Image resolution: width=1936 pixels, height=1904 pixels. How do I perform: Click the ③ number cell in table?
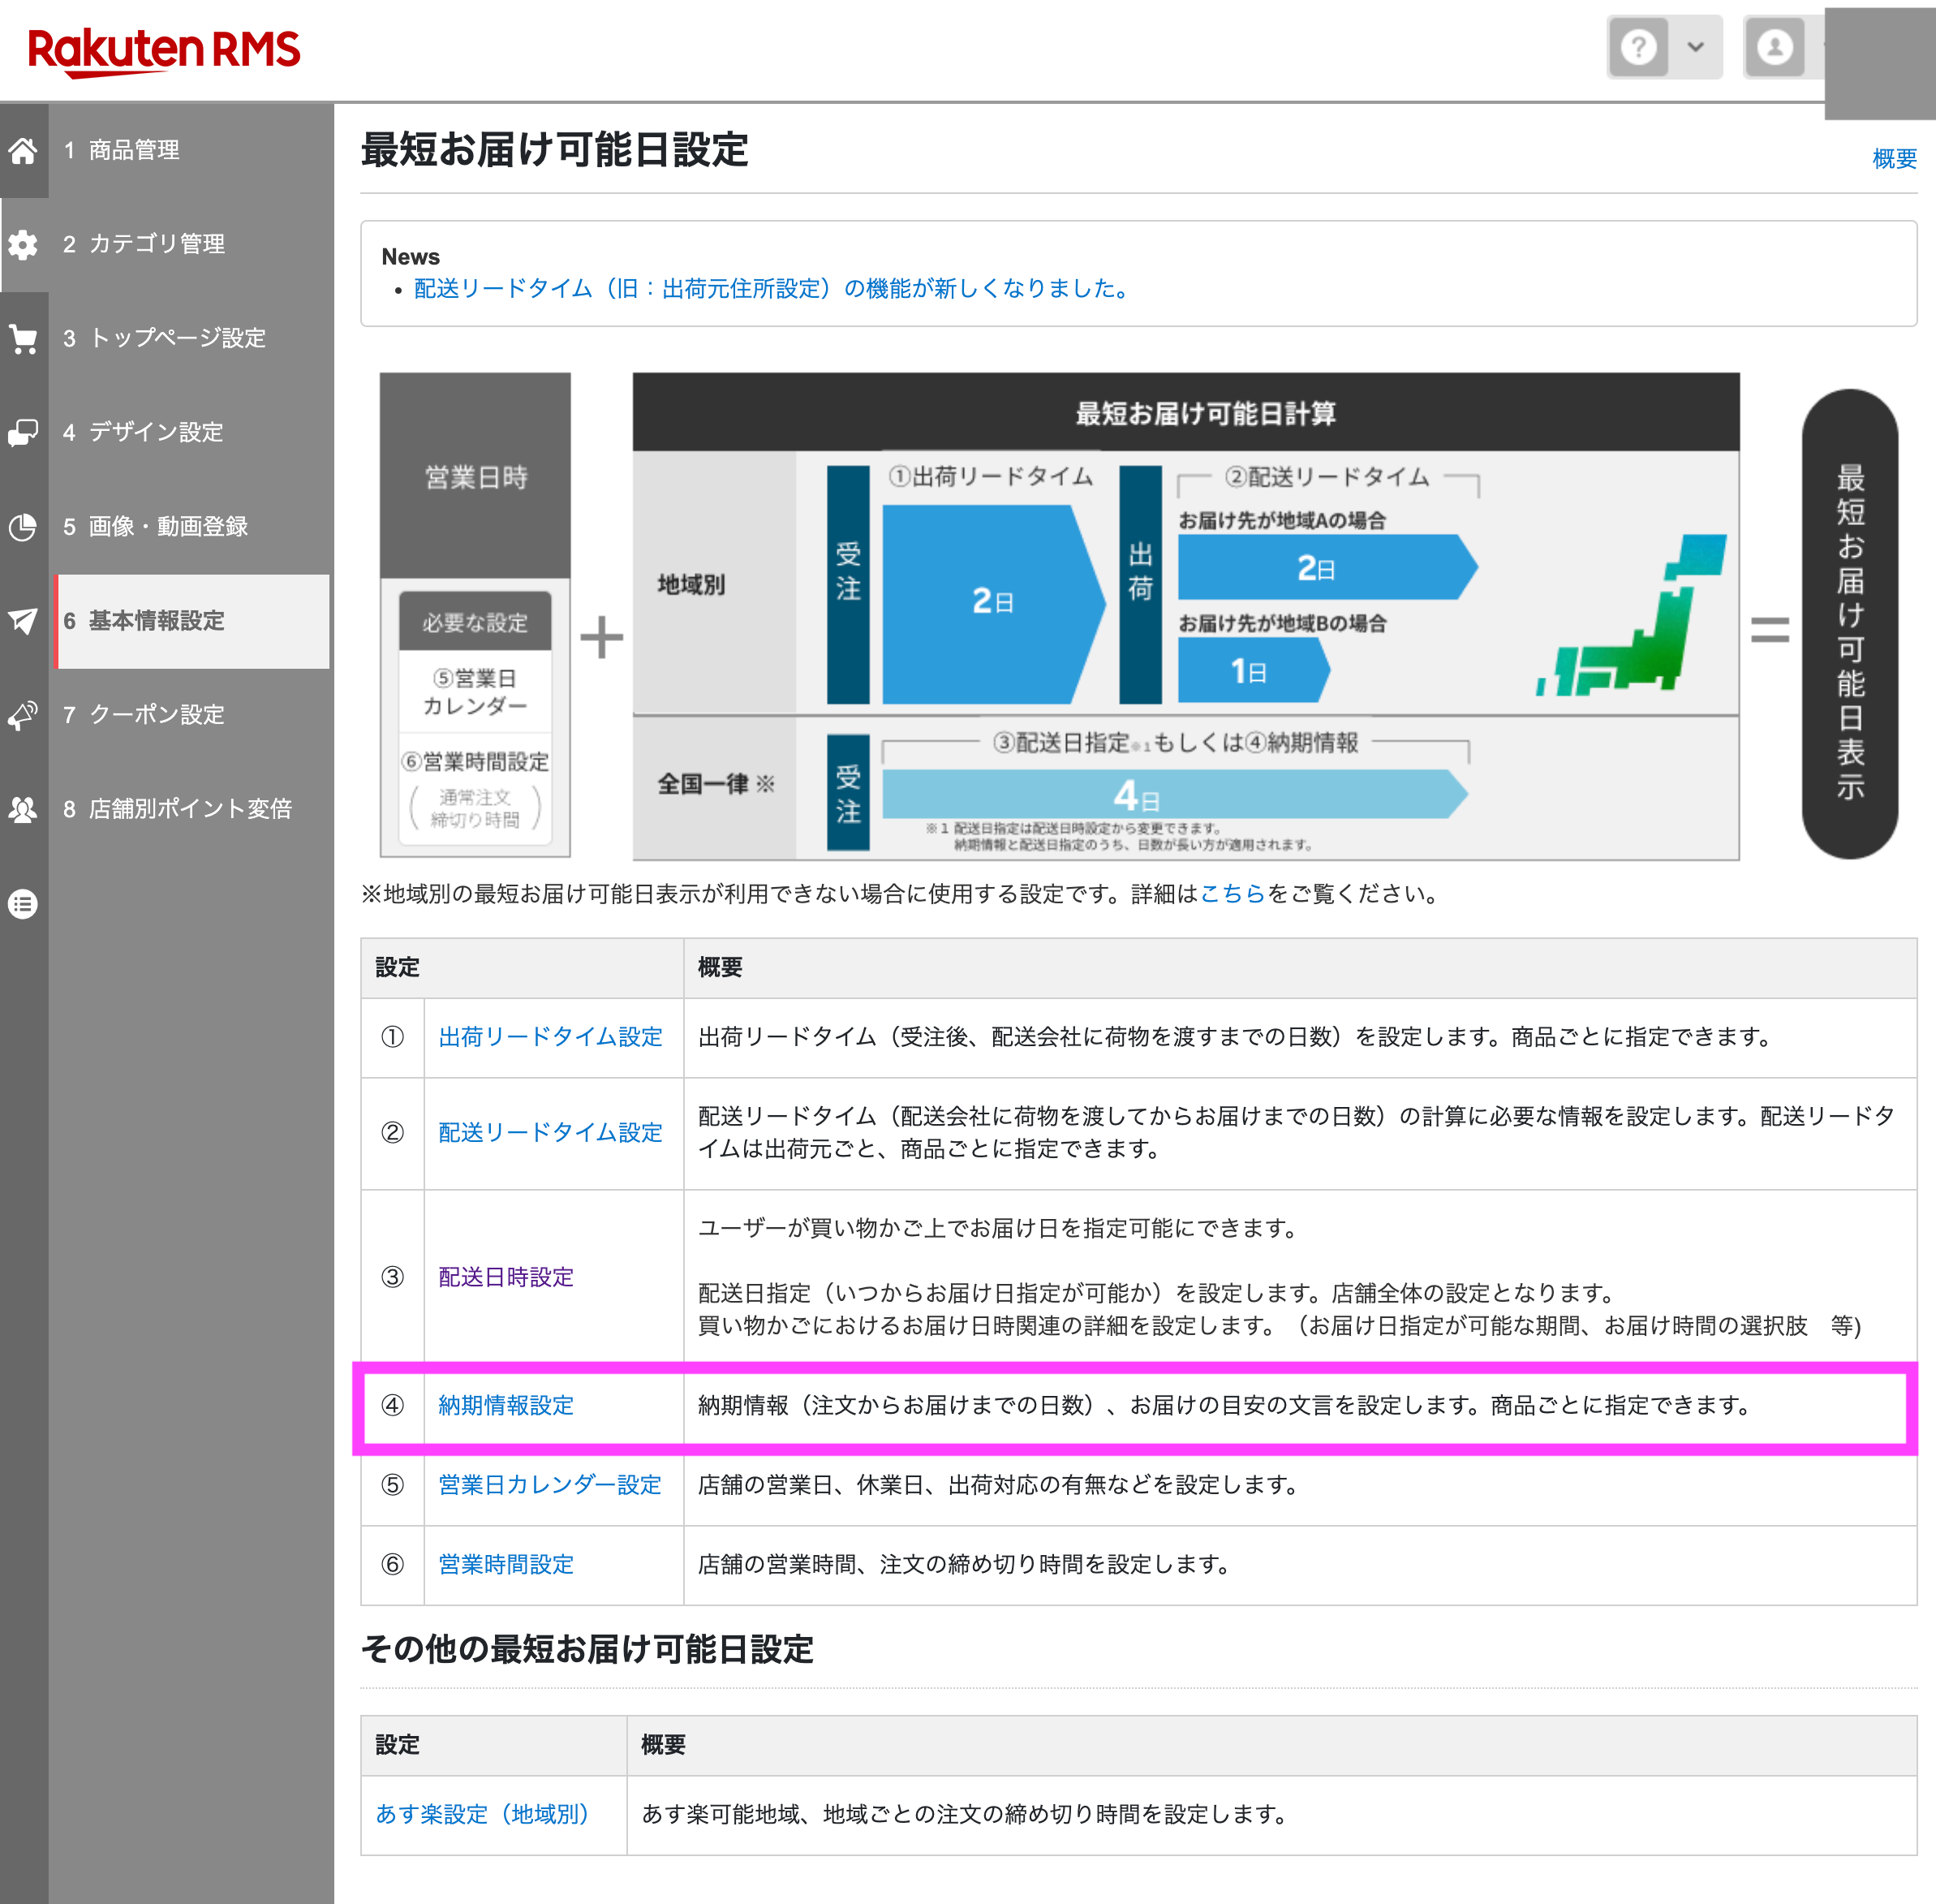pos(393,1277)
